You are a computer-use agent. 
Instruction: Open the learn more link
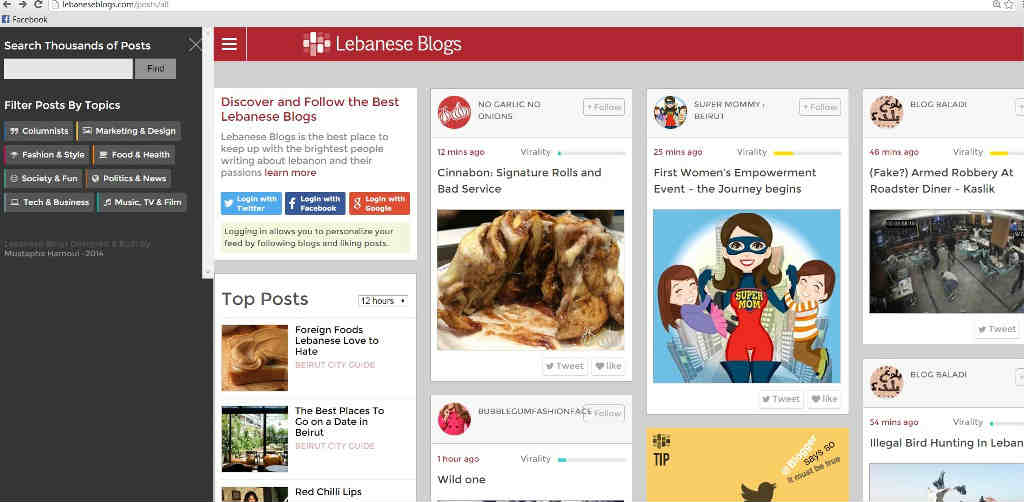click(x=290, y=173)
